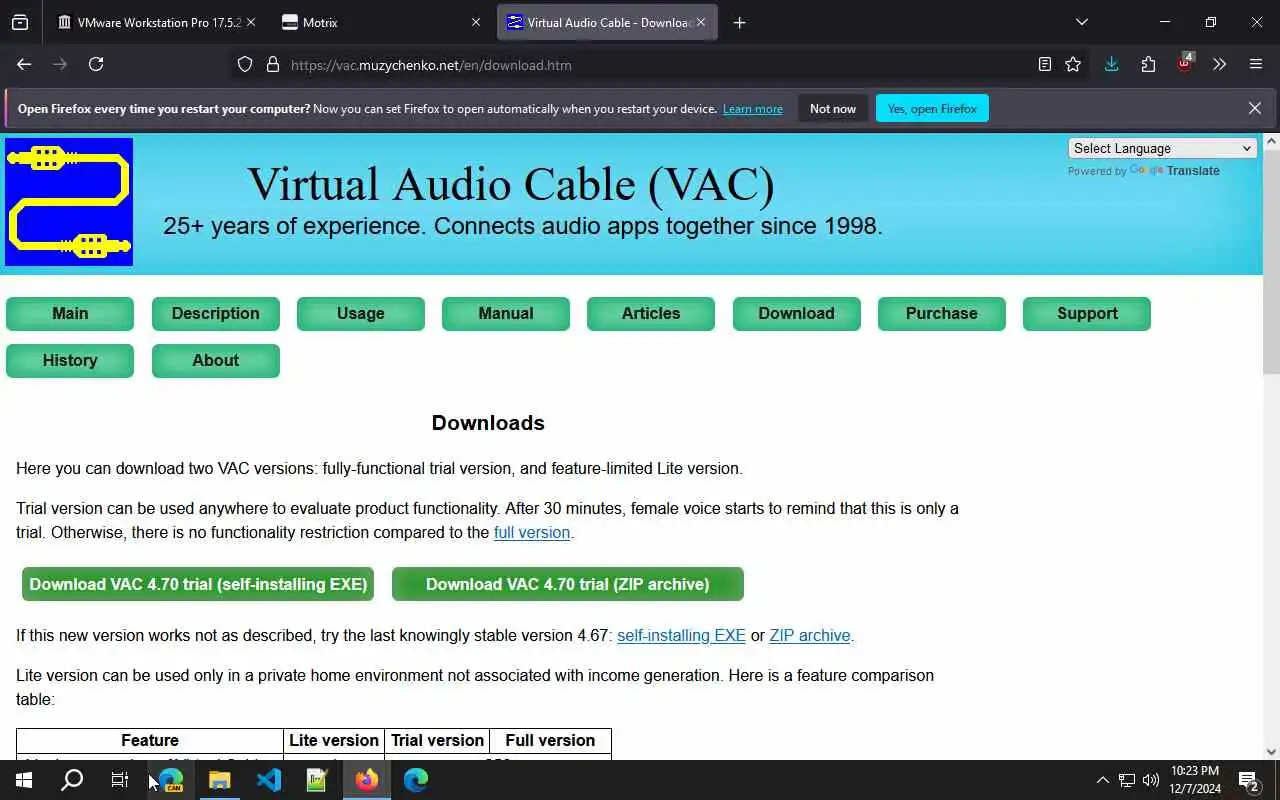
Task: Toggle reader view icon in address bar
Action: pos(1045,64)
